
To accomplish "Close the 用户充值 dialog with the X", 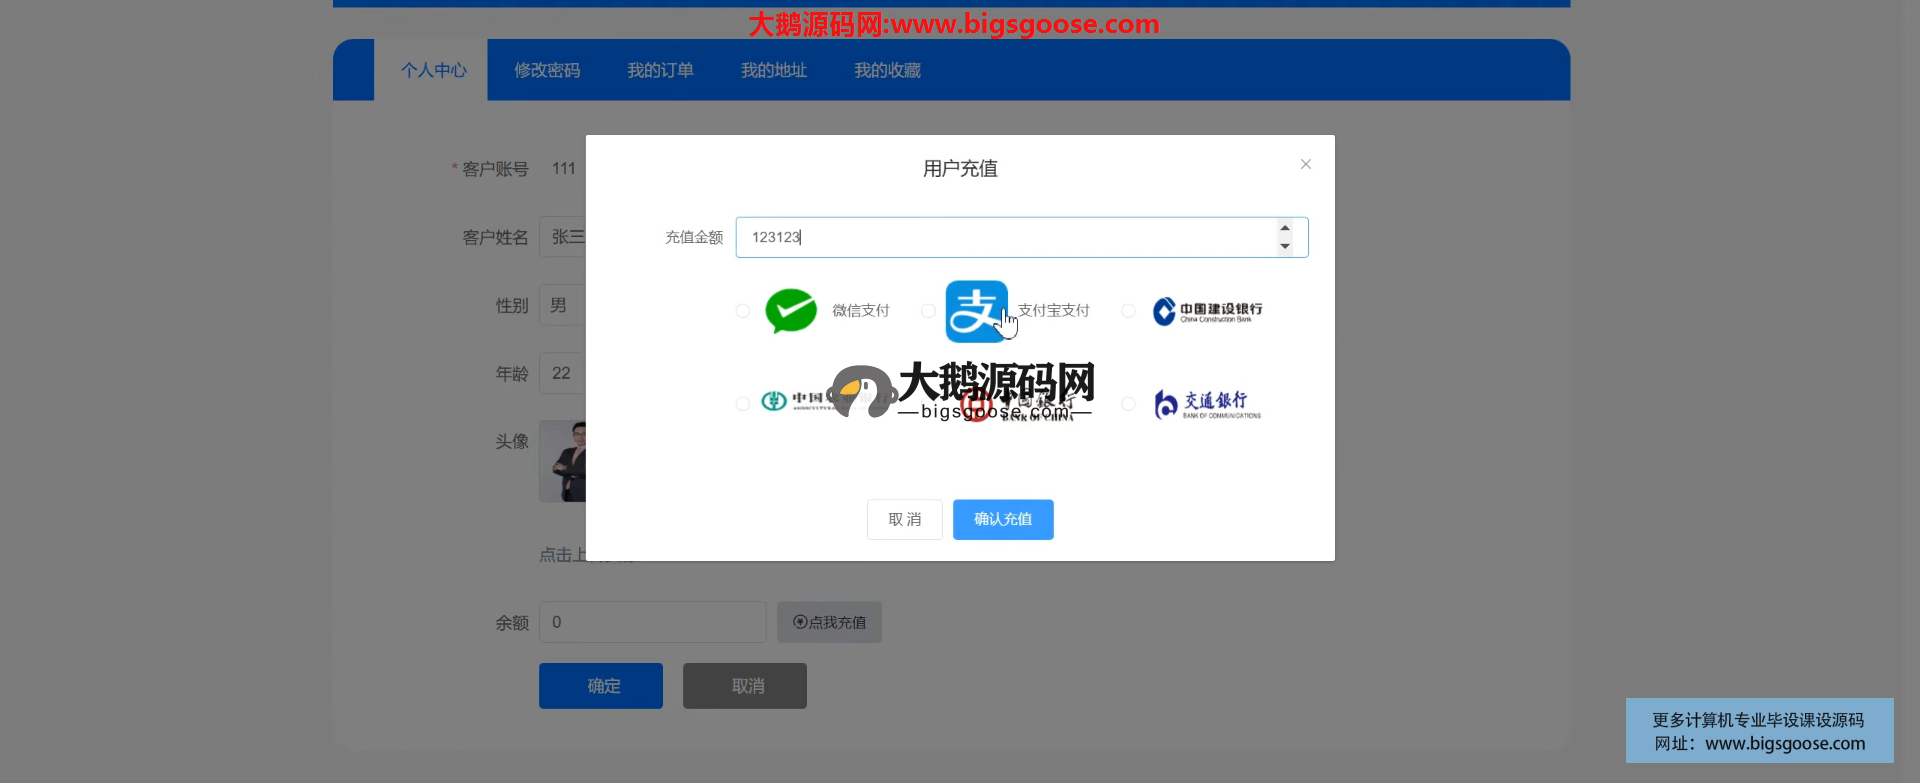I will [x=1305, y=165].
